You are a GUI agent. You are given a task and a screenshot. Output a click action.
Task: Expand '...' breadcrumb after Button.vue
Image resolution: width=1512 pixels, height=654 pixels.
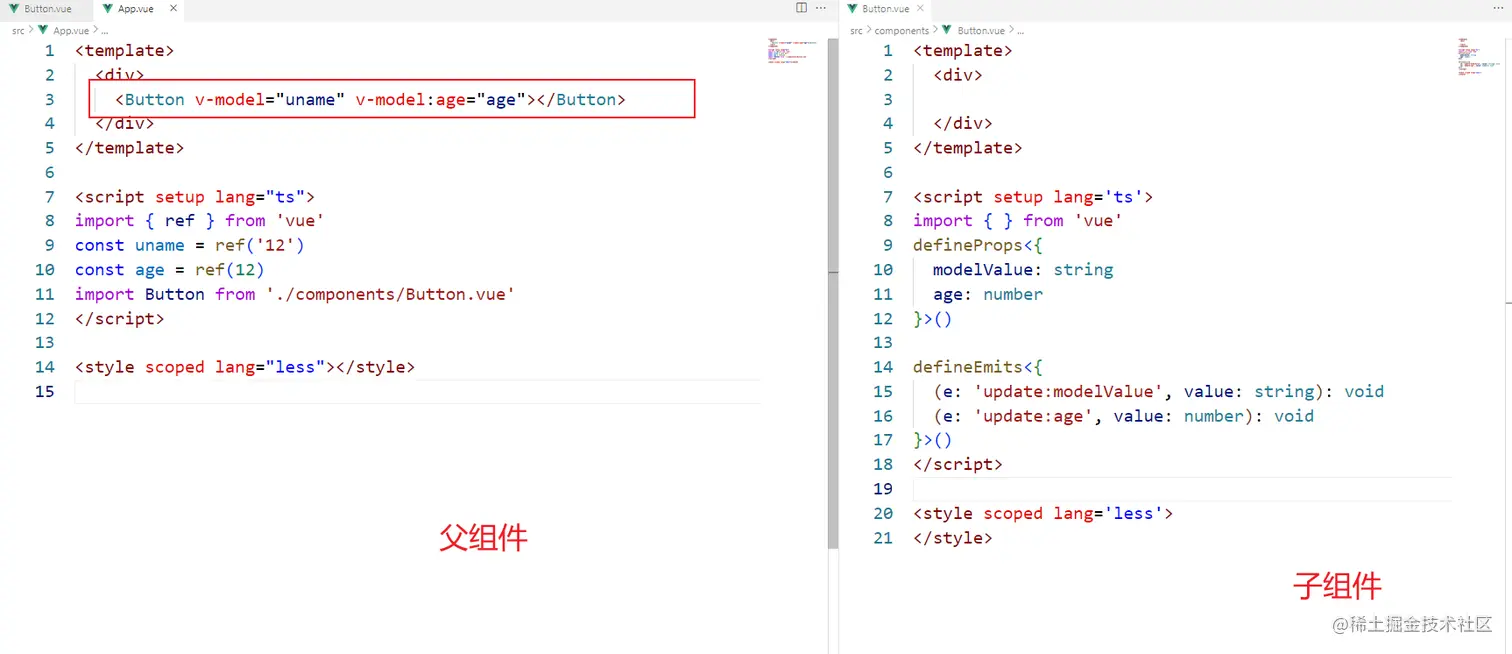pos(1020,31)
